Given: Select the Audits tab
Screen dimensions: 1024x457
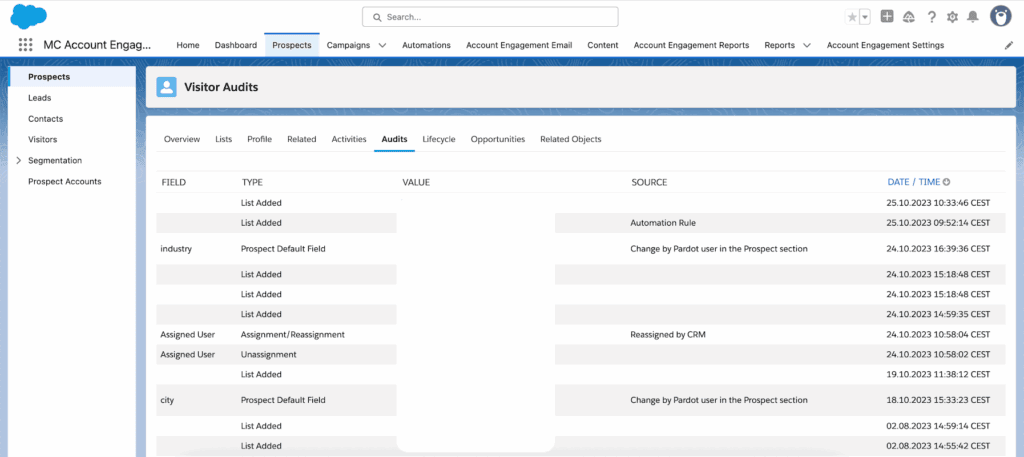Looking at the screenshot, I should (394, 139).
